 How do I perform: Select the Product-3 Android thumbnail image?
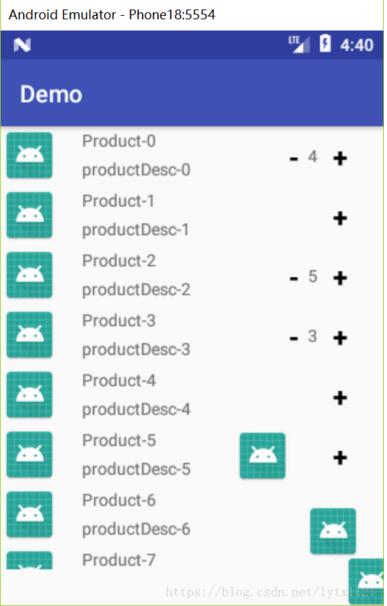(29, 335)
